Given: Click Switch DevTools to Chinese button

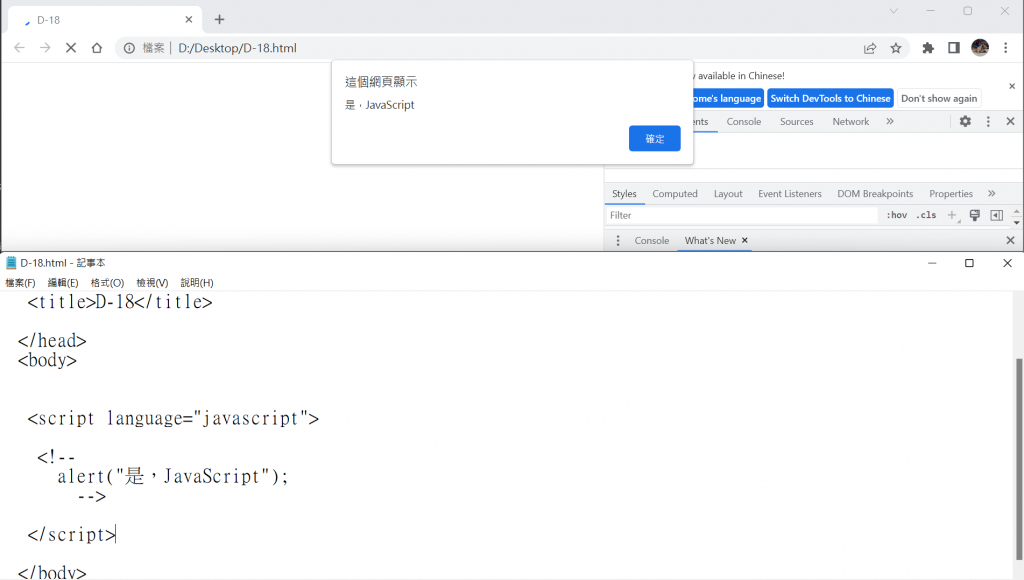Looking at the screenshot, I should [x=830, y=98].
